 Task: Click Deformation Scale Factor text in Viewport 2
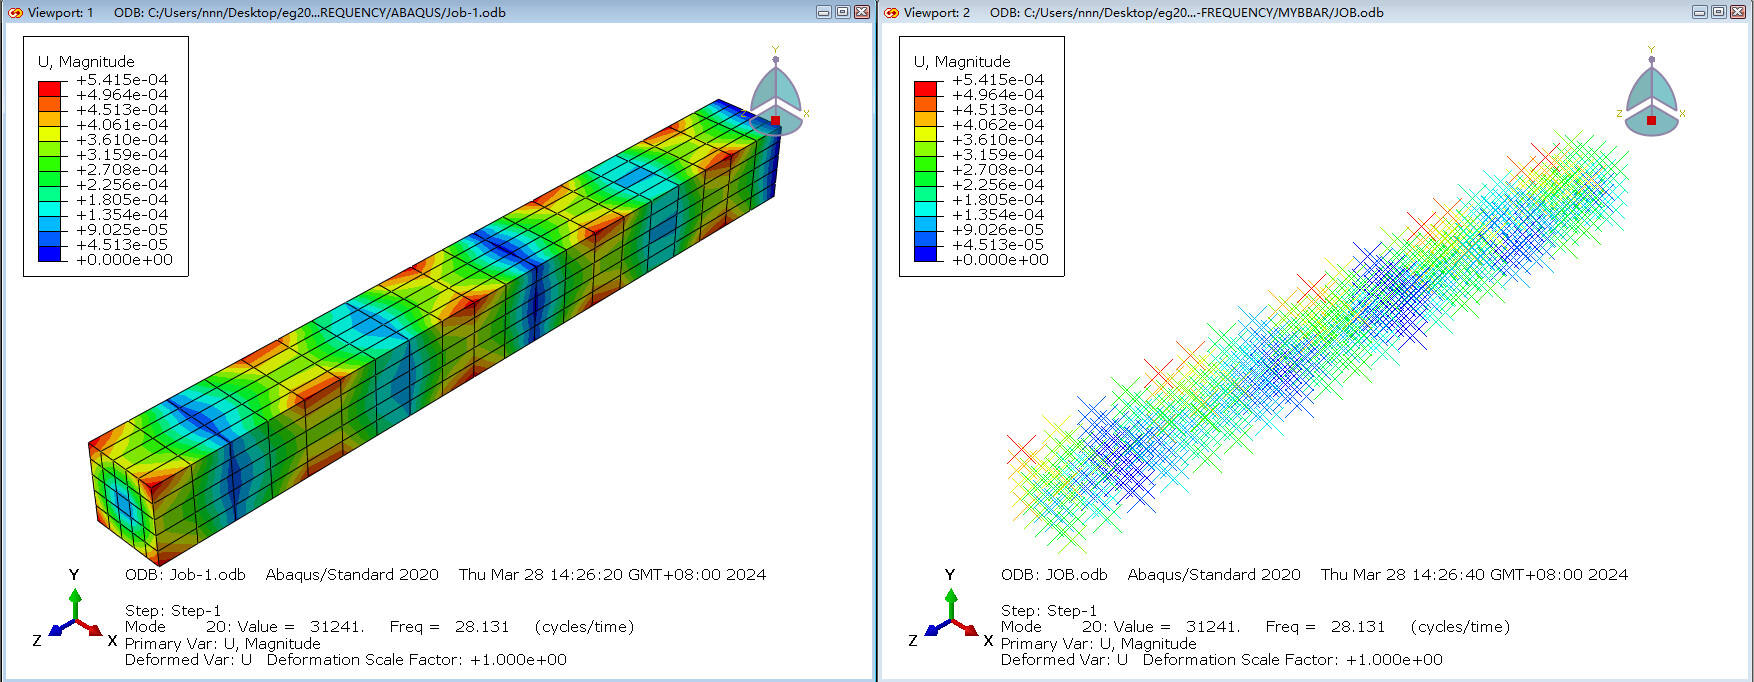[1293, 660]
